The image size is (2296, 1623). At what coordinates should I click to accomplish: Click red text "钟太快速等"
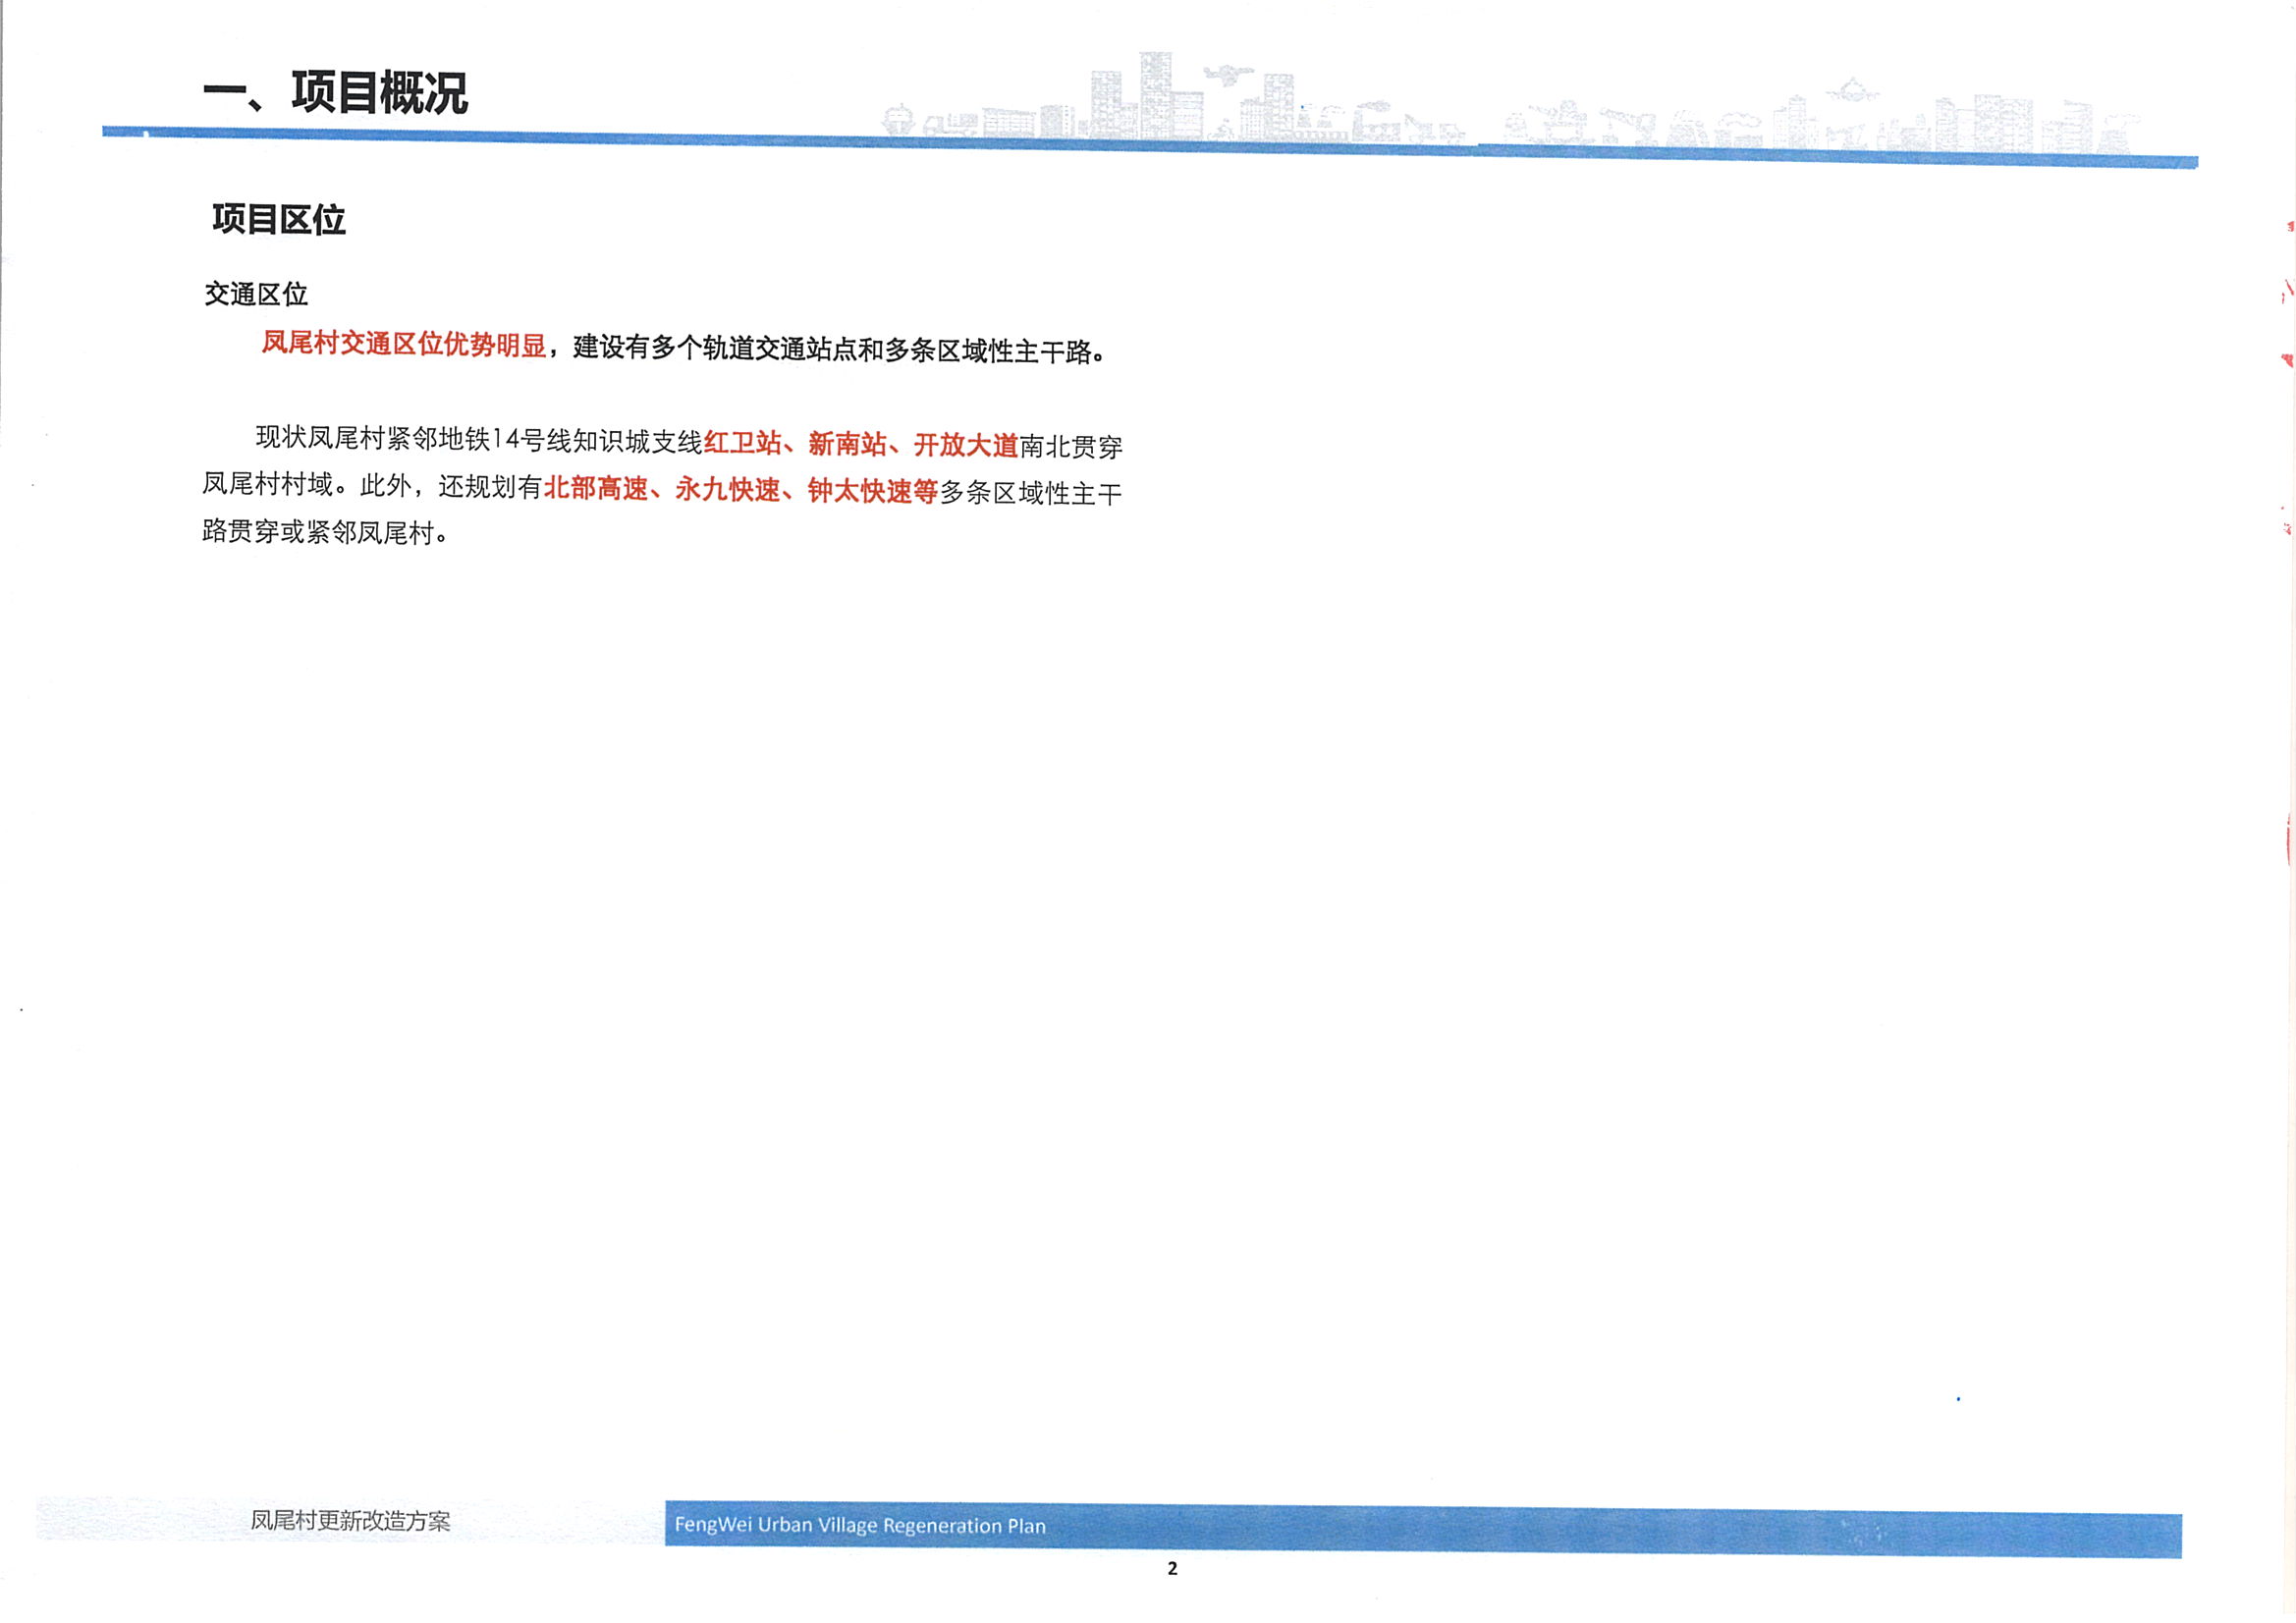[873, 491]
